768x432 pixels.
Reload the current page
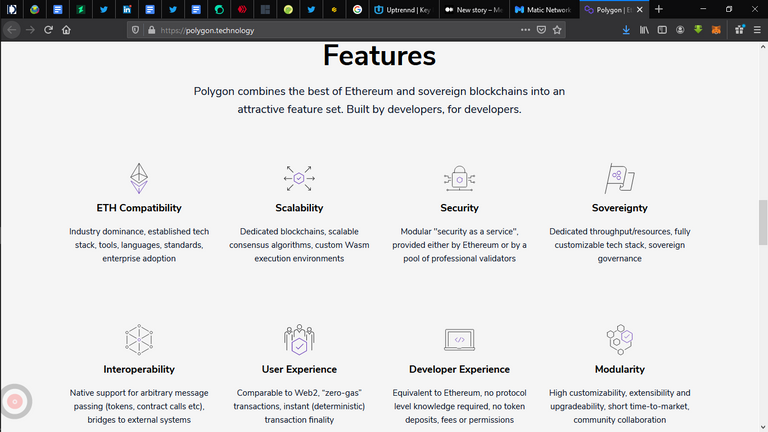[x=48, y=30]
